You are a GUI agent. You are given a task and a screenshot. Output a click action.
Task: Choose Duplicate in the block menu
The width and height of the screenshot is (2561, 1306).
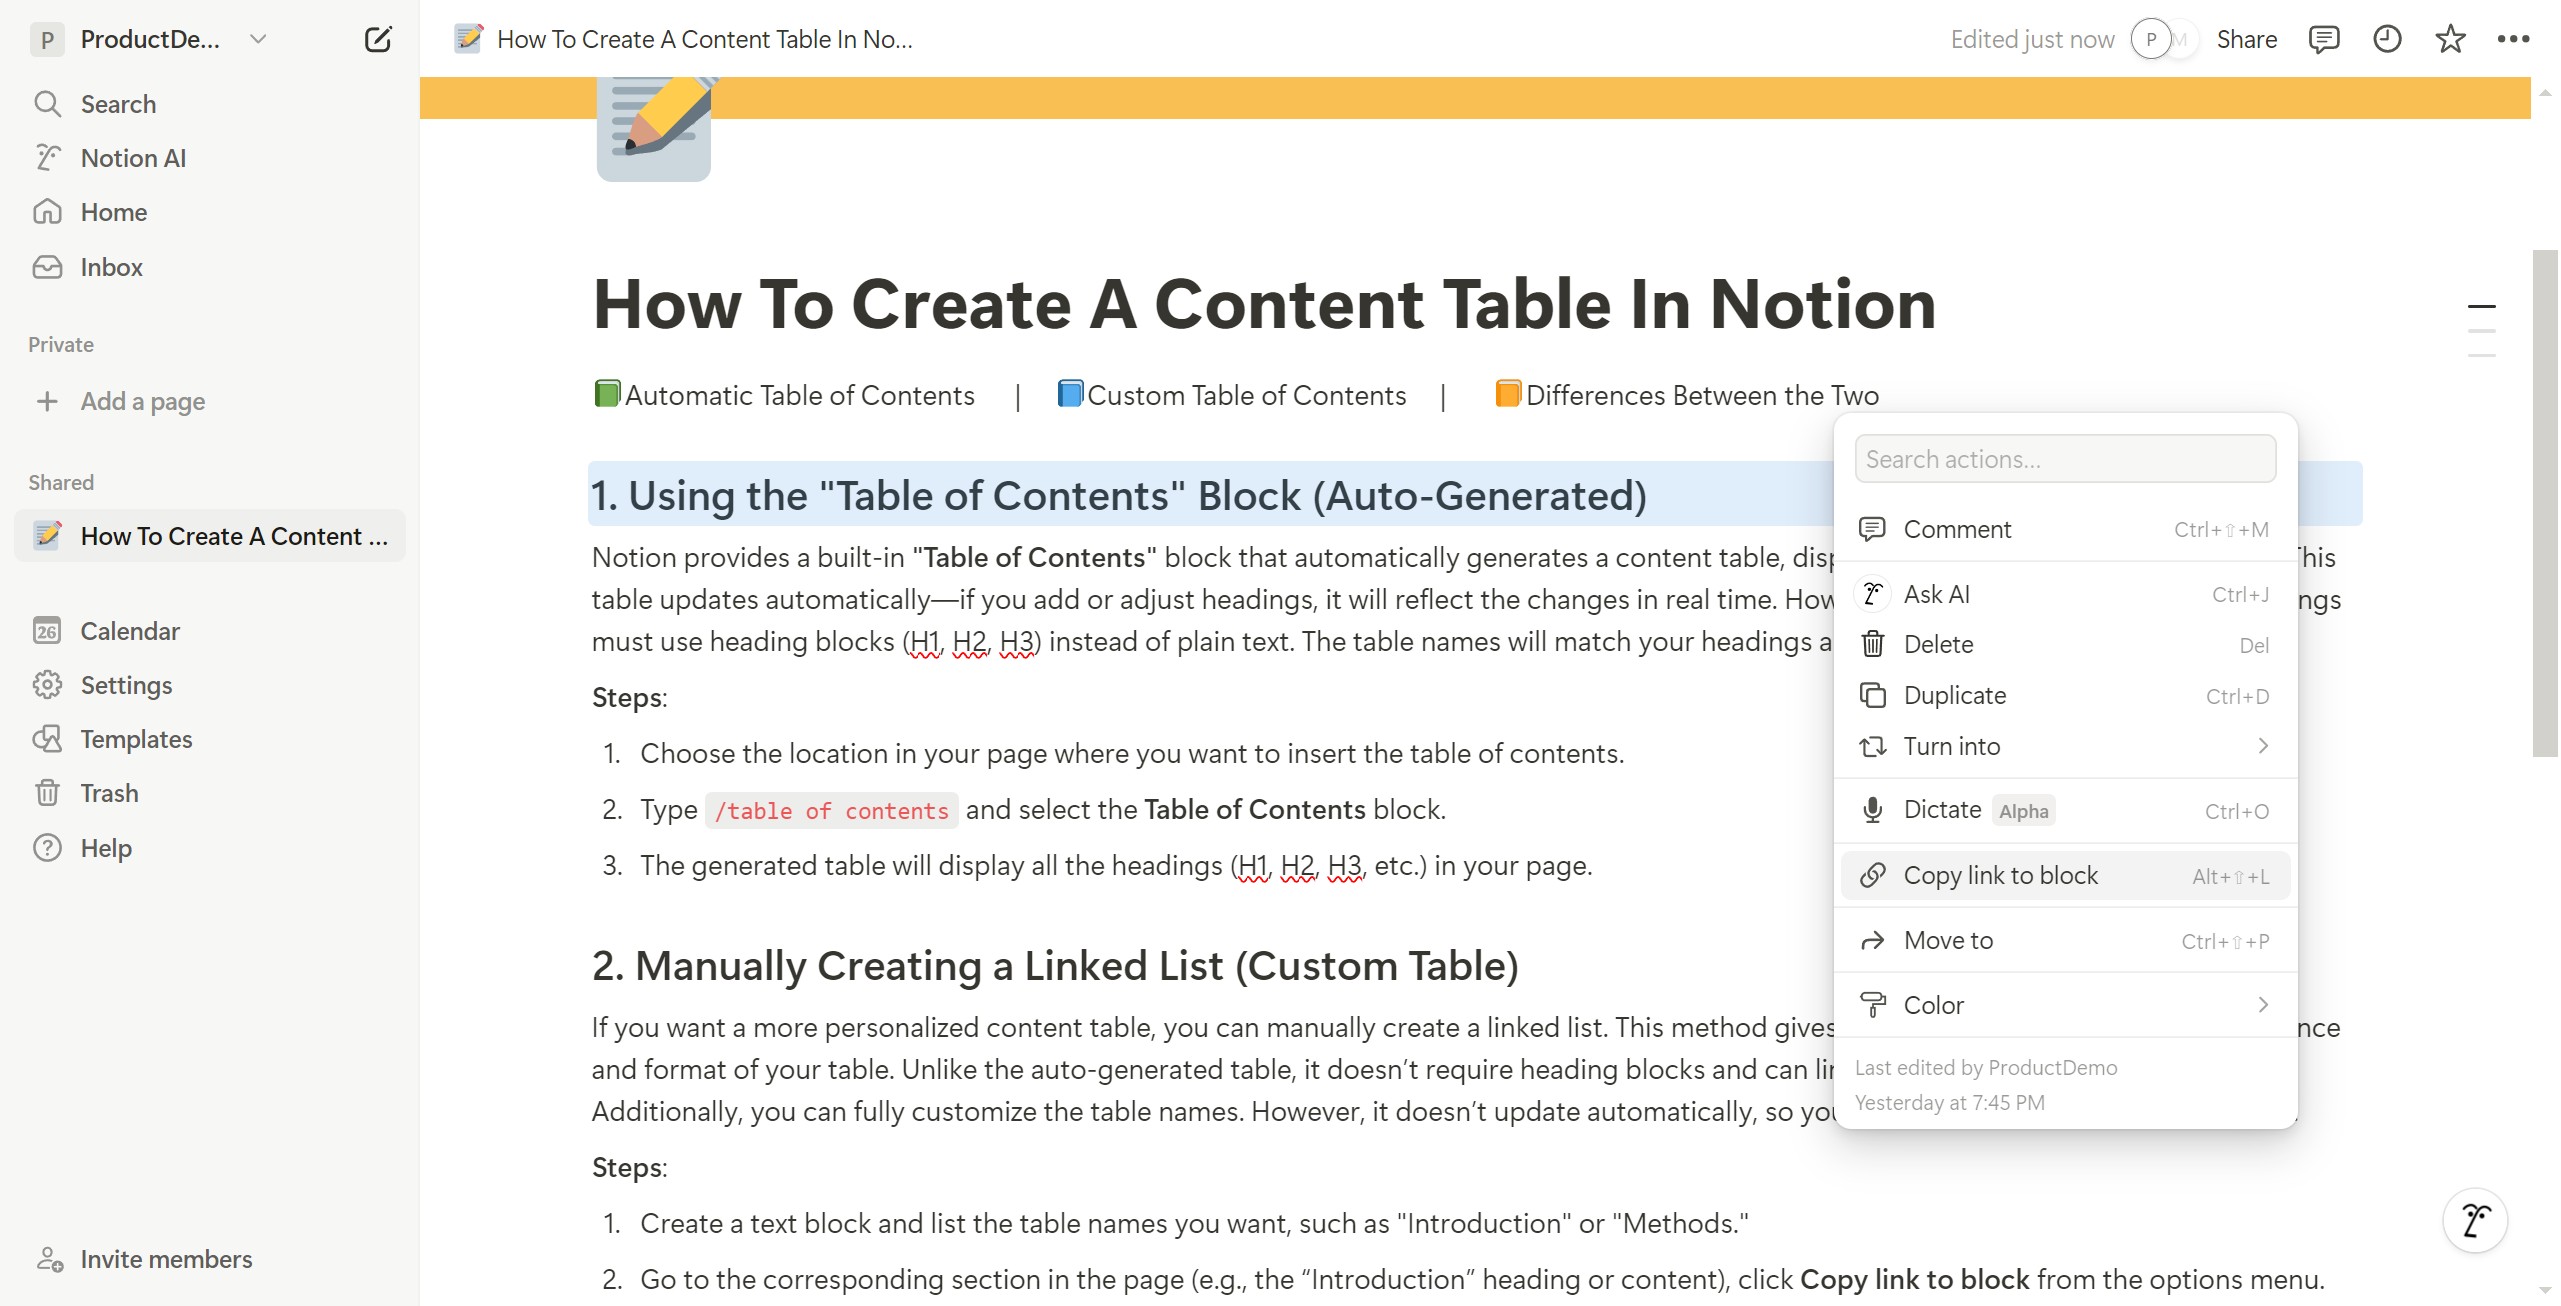tap(2065, 695)
